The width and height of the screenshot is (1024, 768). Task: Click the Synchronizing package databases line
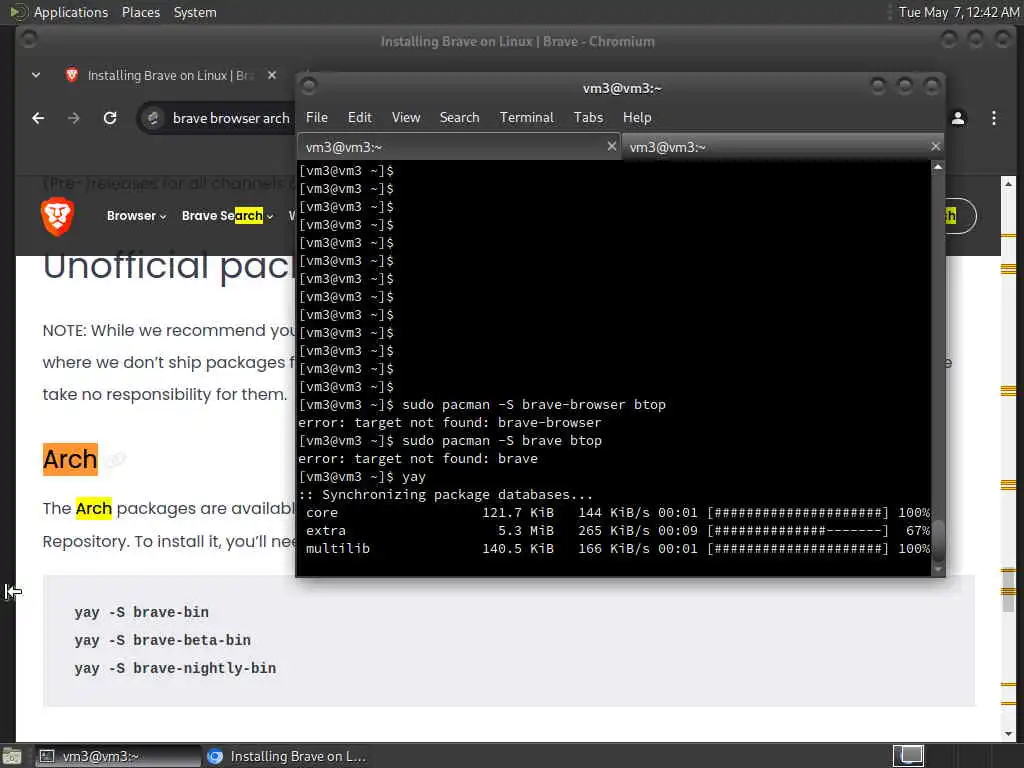(445, 495)
